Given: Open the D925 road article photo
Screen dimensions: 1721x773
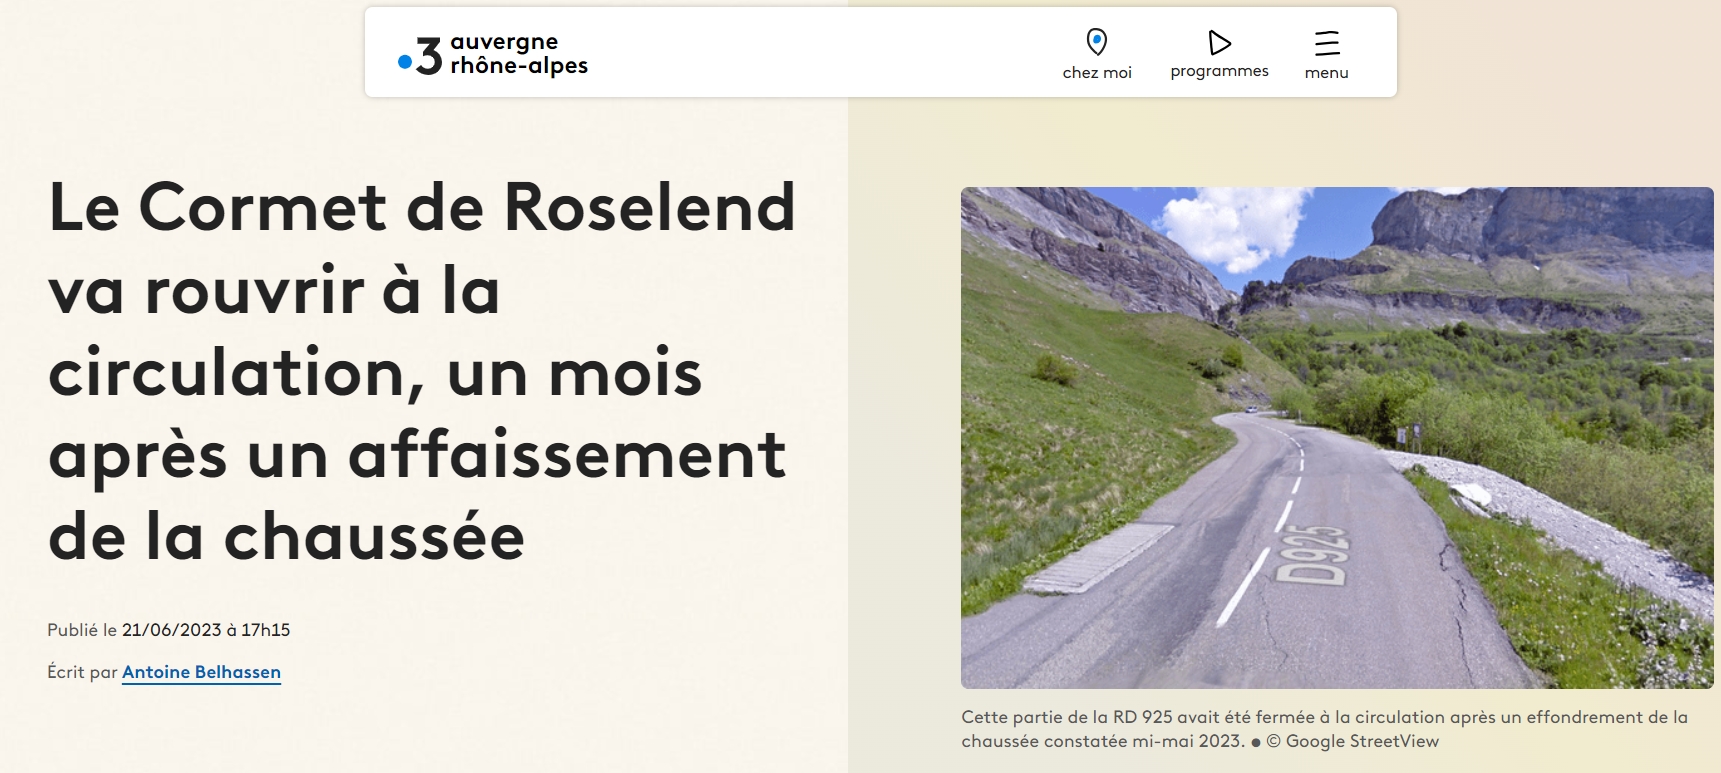Looking at the screenshot, I should tap(1337, 438).
